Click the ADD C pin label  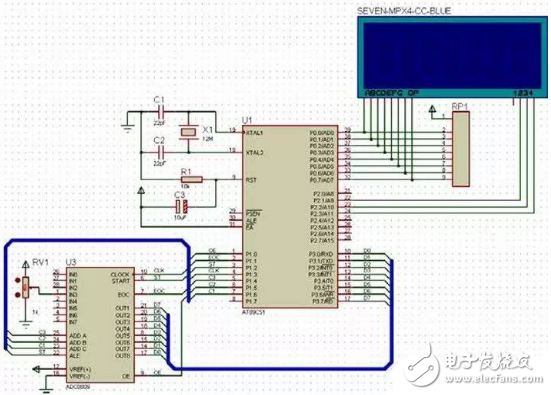coord(78,349)
